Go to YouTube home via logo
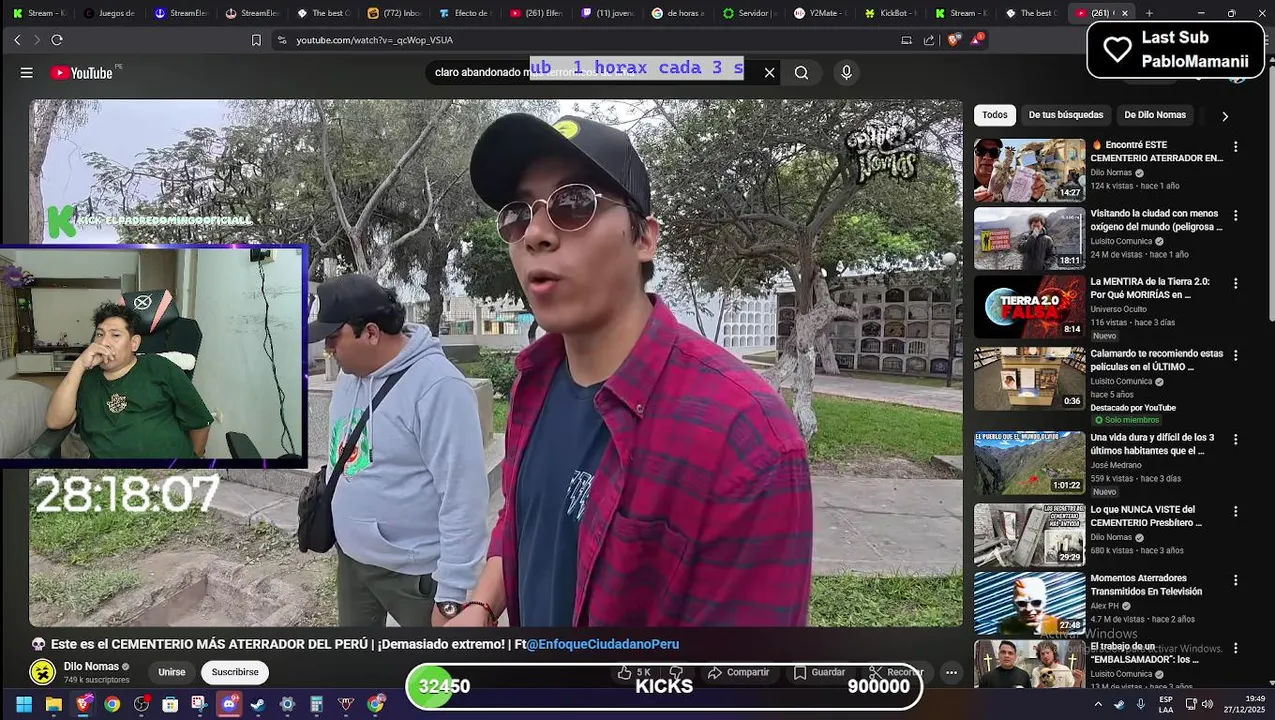Screen dimensions: 1275x720 (x=82, y=73)
